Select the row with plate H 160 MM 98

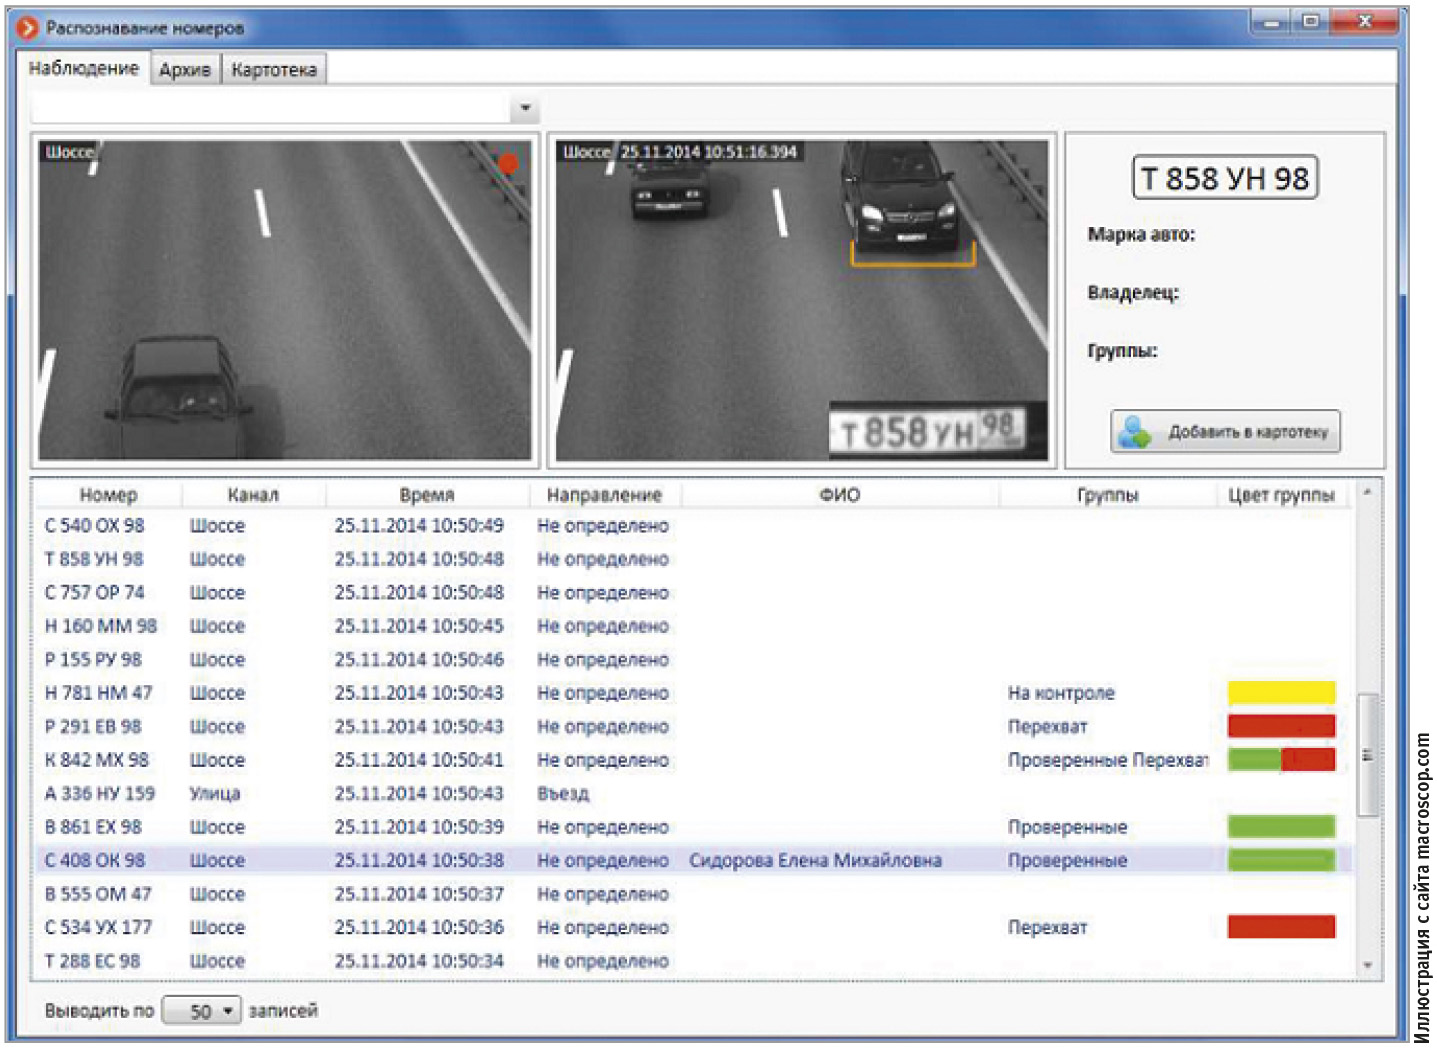694,626
